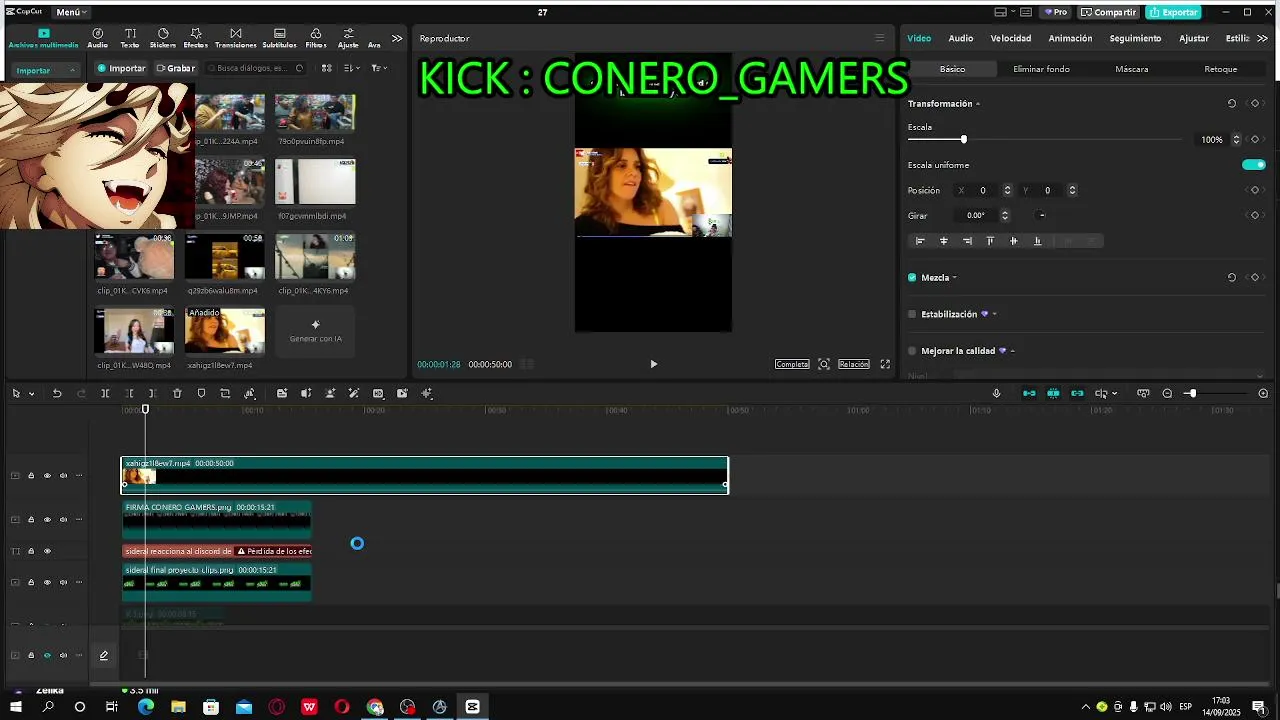Align the clip to the left edge
1280x720 pixels.
(920, 241)
